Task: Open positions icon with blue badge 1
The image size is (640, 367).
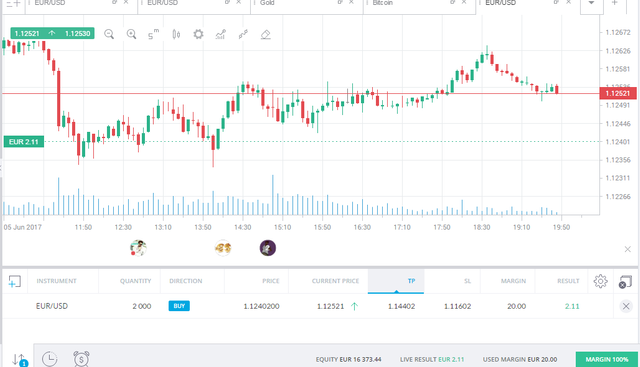Action: (x=19, y=360)
